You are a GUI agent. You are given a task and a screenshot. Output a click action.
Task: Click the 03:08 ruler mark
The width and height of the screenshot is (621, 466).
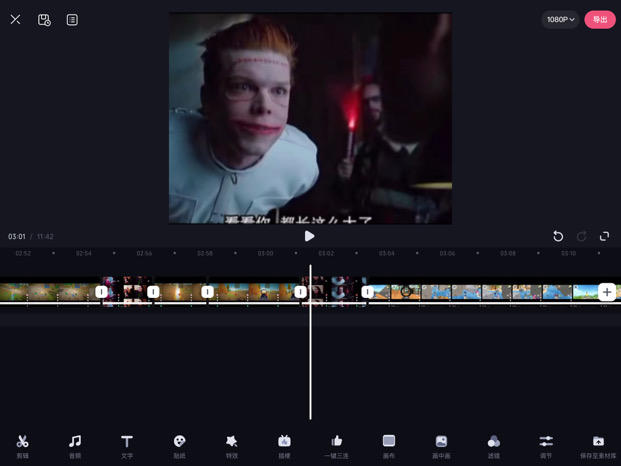click(x=508, y=253)
